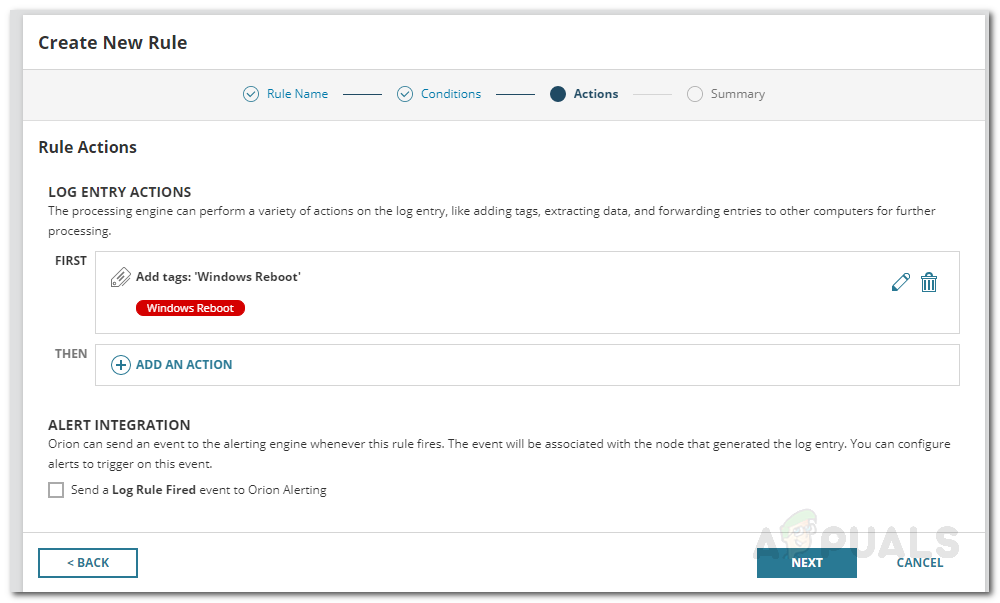The image size is (1000, 603).
Task: Click the ADD AN ACTION link text
Action: tap(184, 365)
